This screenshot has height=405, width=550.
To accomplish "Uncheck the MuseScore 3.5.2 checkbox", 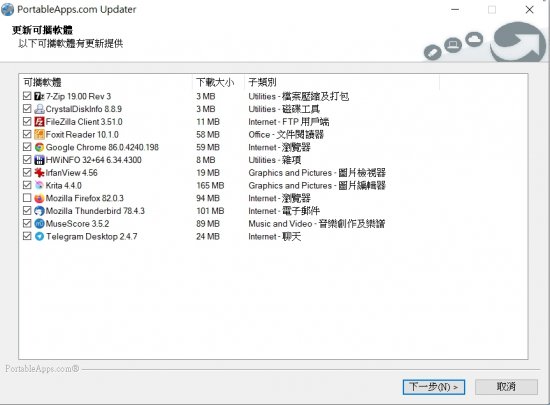I will 27,223.
